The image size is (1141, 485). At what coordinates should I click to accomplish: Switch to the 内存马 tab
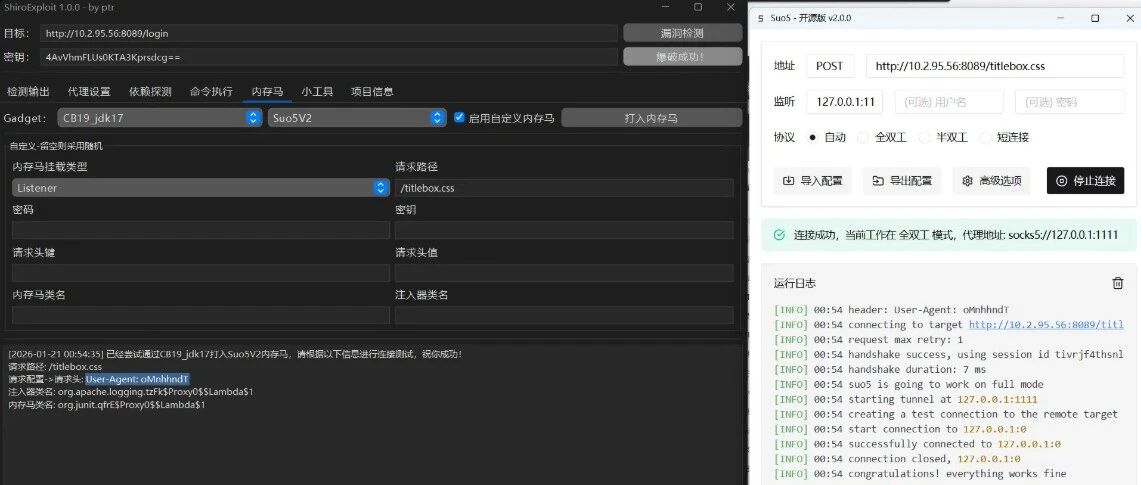click(267, 92)
